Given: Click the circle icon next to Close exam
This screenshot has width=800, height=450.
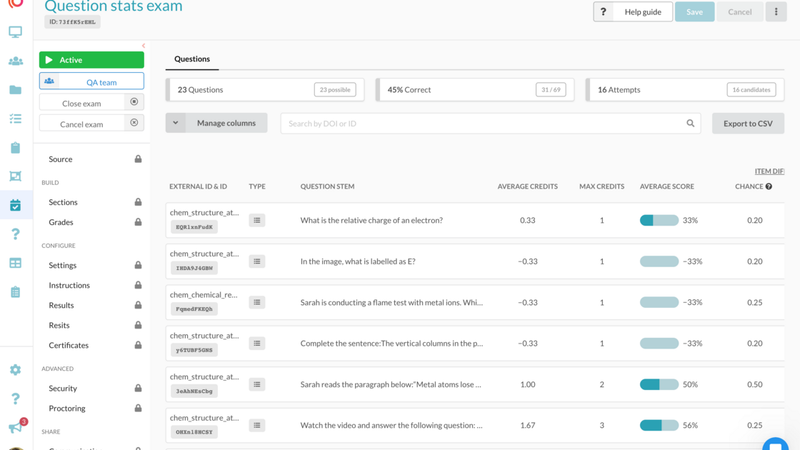Looking at the screenshot, I should tap(134, 102).
